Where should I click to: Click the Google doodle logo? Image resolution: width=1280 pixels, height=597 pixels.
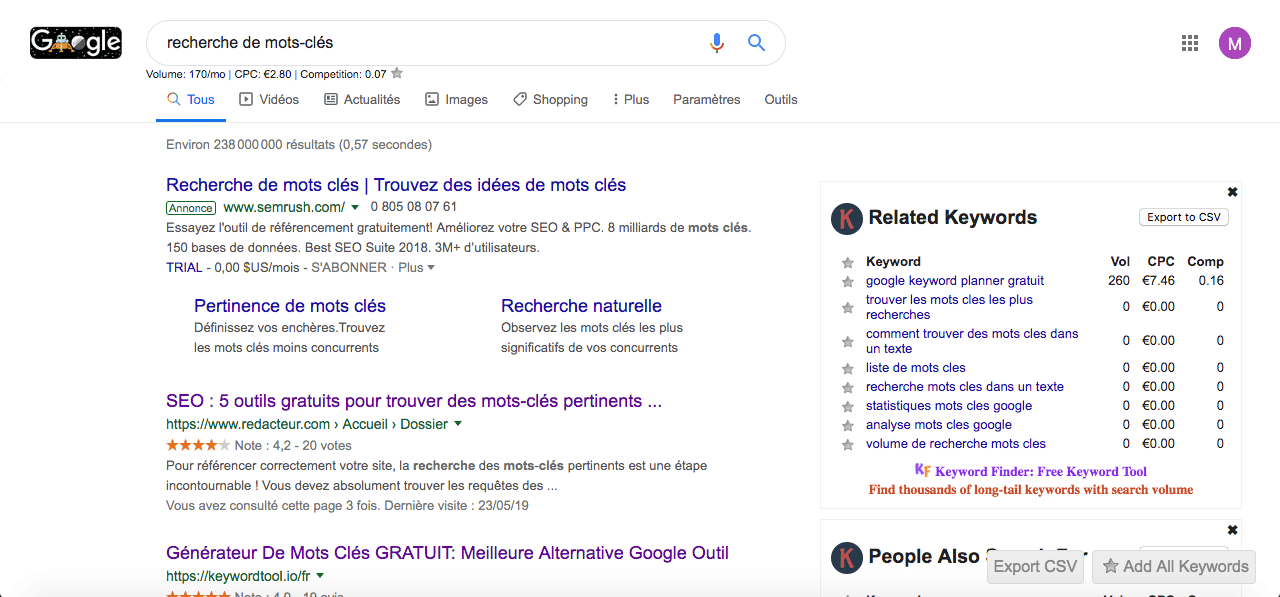76,42
